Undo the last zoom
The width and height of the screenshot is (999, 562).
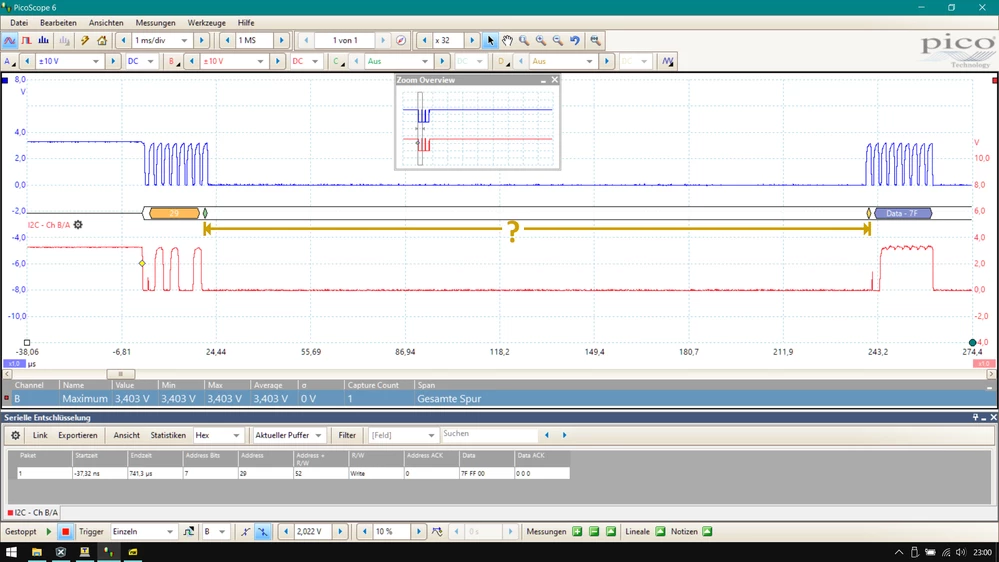point(575,40)
